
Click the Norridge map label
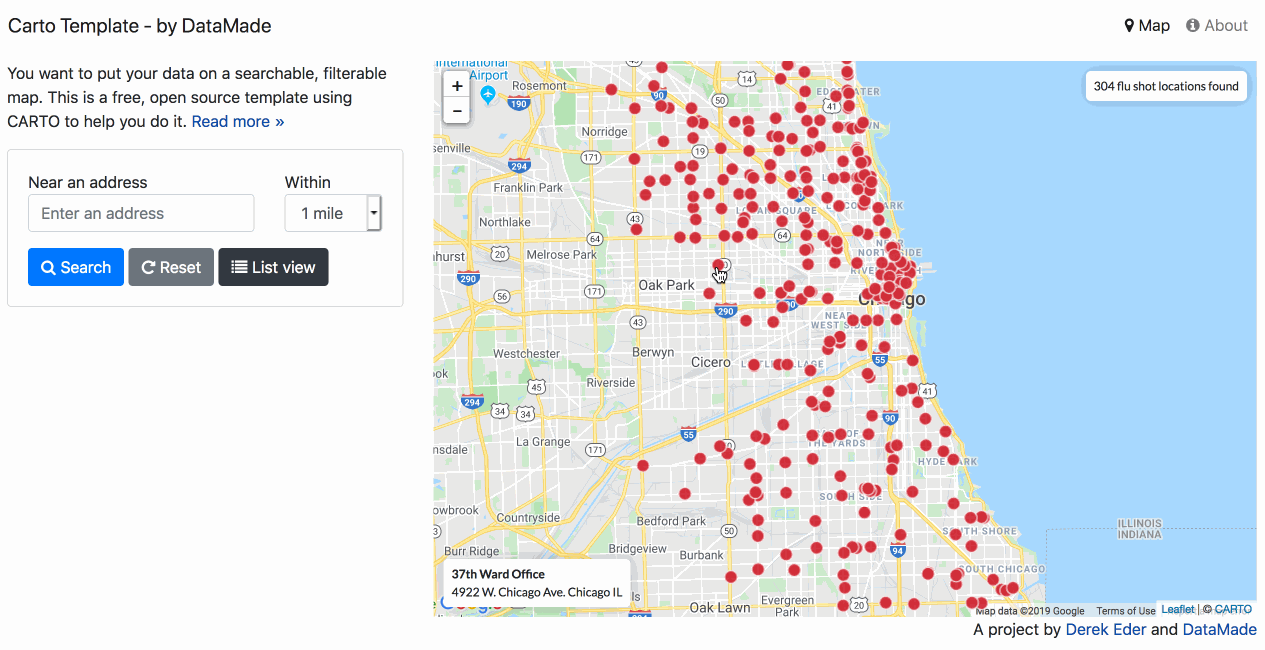pos(604,132)
